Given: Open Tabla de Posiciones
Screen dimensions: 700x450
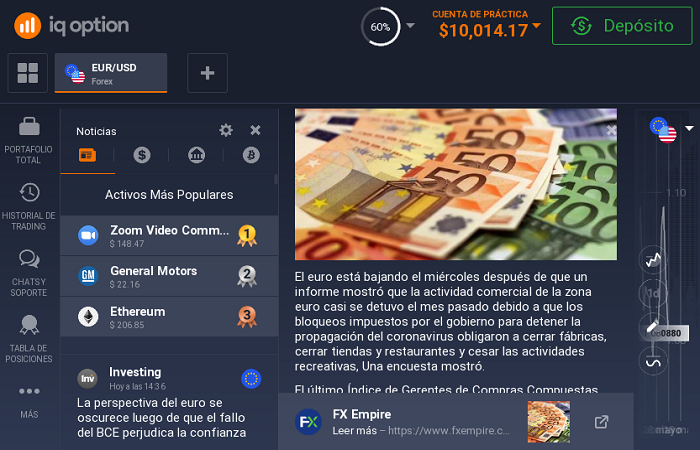Looking at the screenshot, I should point(29,339).
